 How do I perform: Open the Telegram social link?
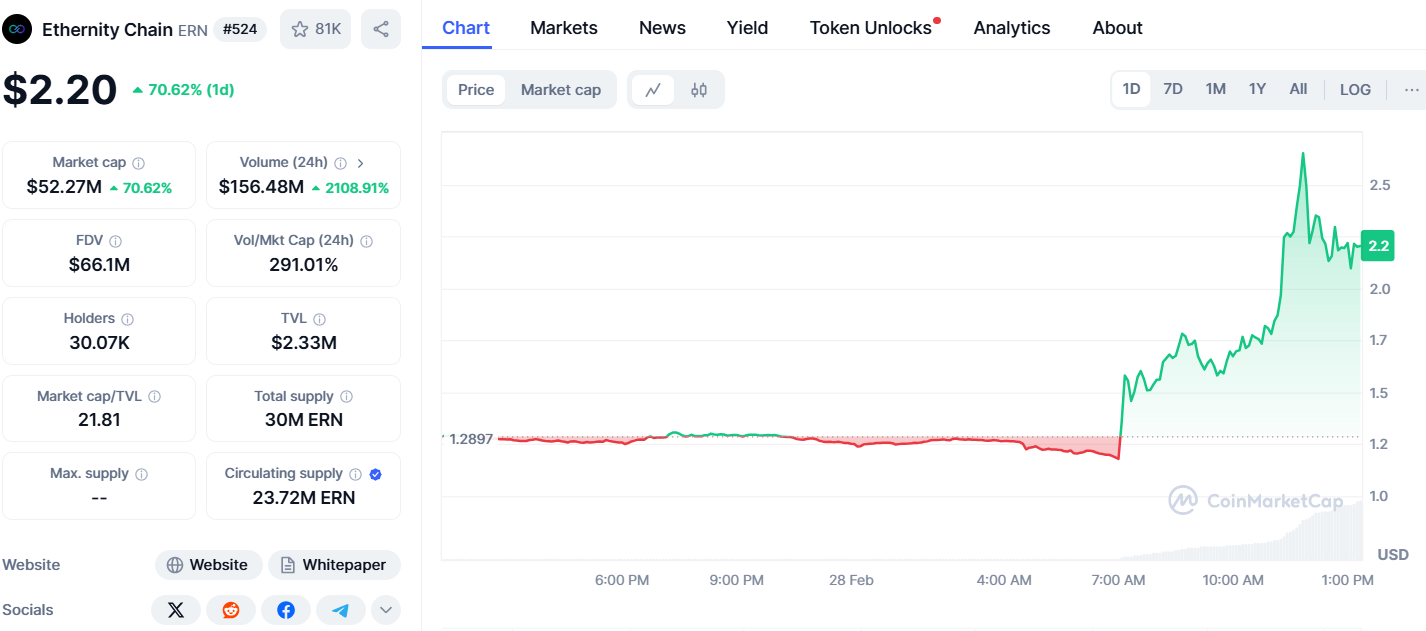pos(341,610)
